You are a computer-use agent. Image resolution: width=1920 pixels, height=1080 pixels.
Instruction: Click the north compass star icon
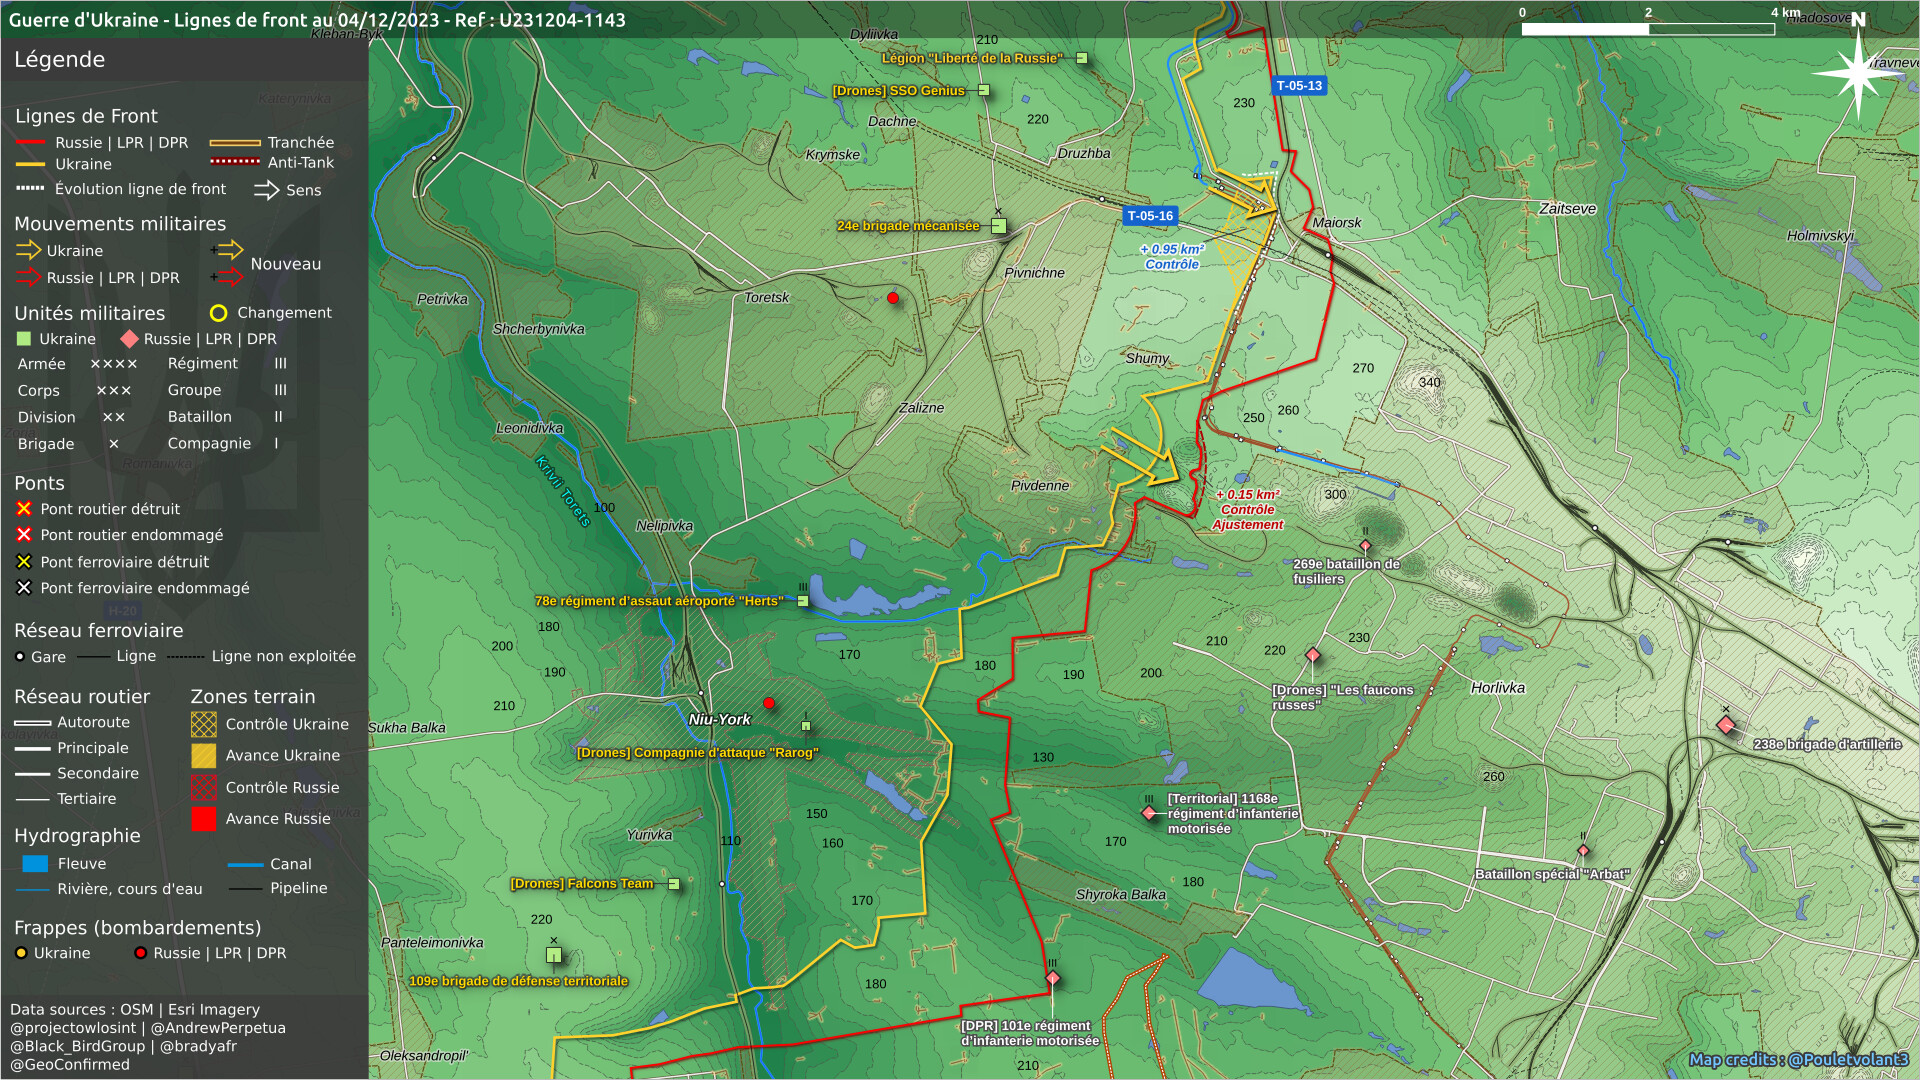(1858, 72)
